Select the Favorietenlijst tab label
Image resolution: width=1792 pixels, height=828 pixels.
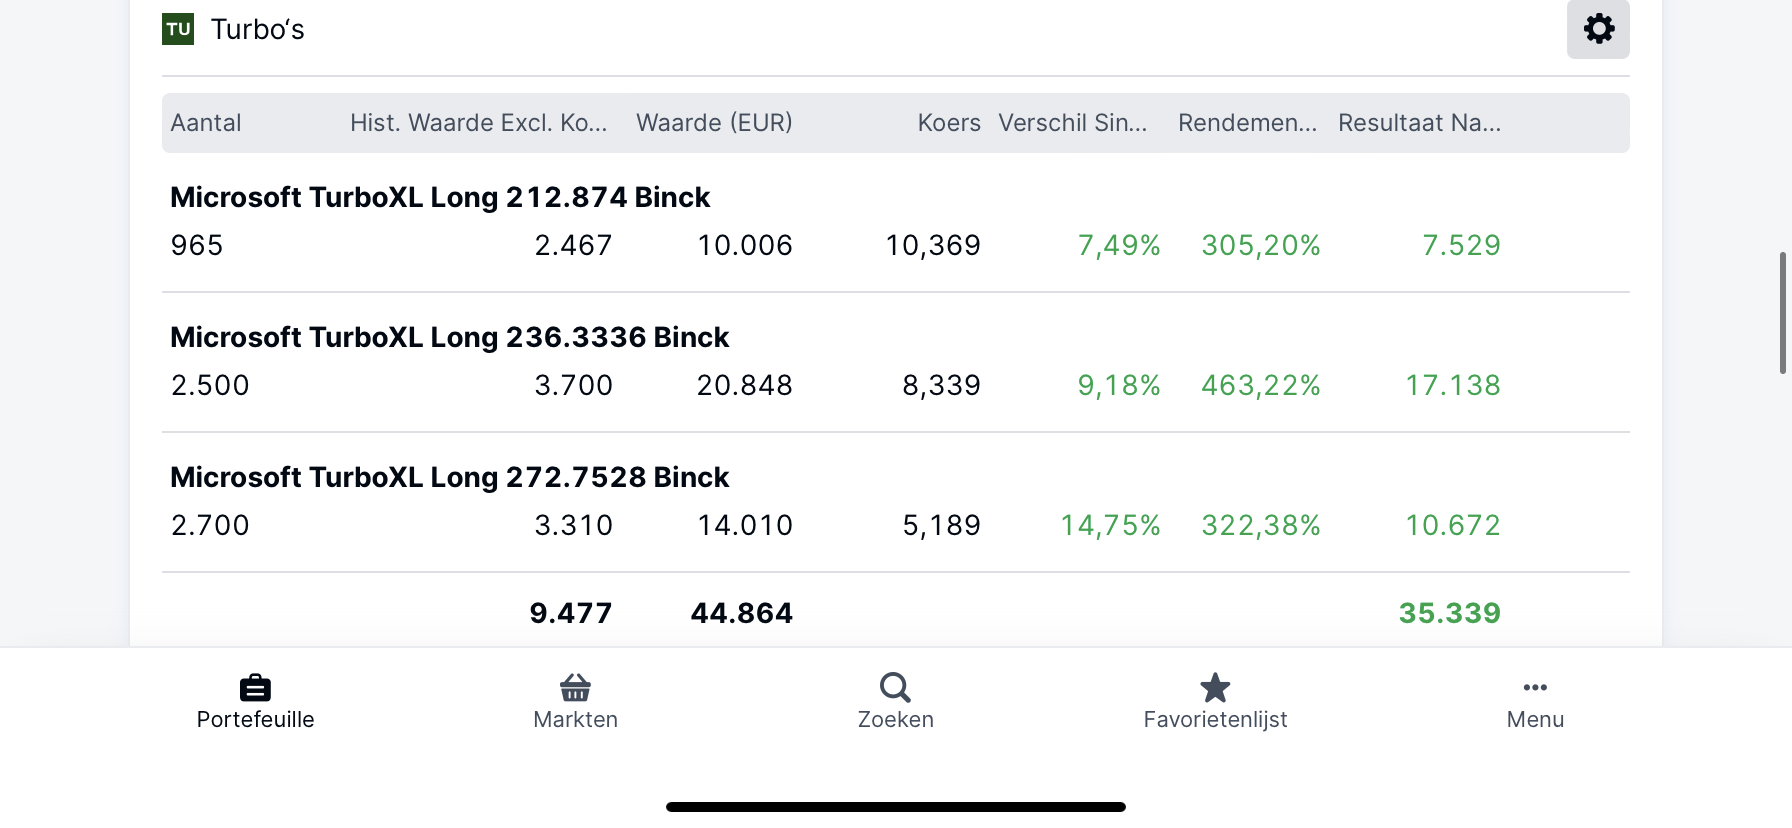1215,720
